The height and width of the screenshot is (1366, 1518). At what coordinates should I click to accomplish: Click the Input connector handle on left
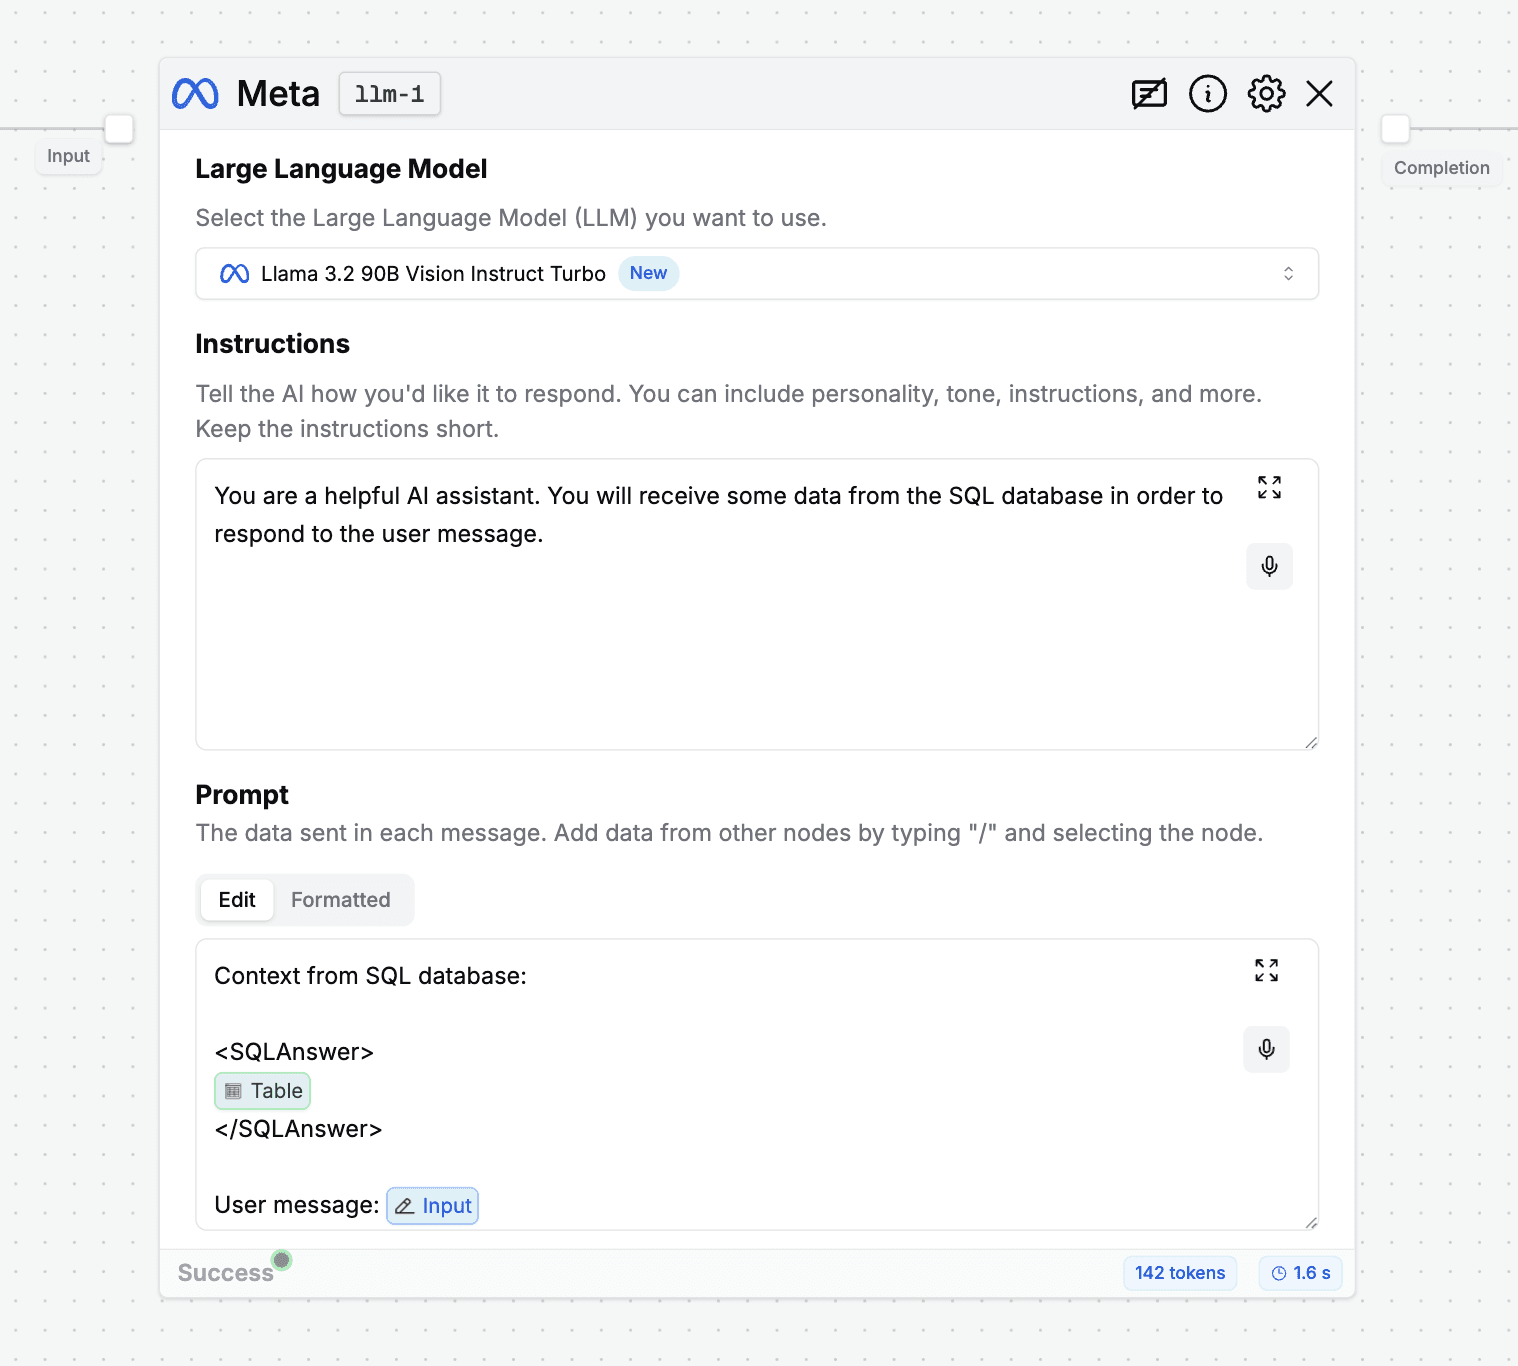pos(119,129)
